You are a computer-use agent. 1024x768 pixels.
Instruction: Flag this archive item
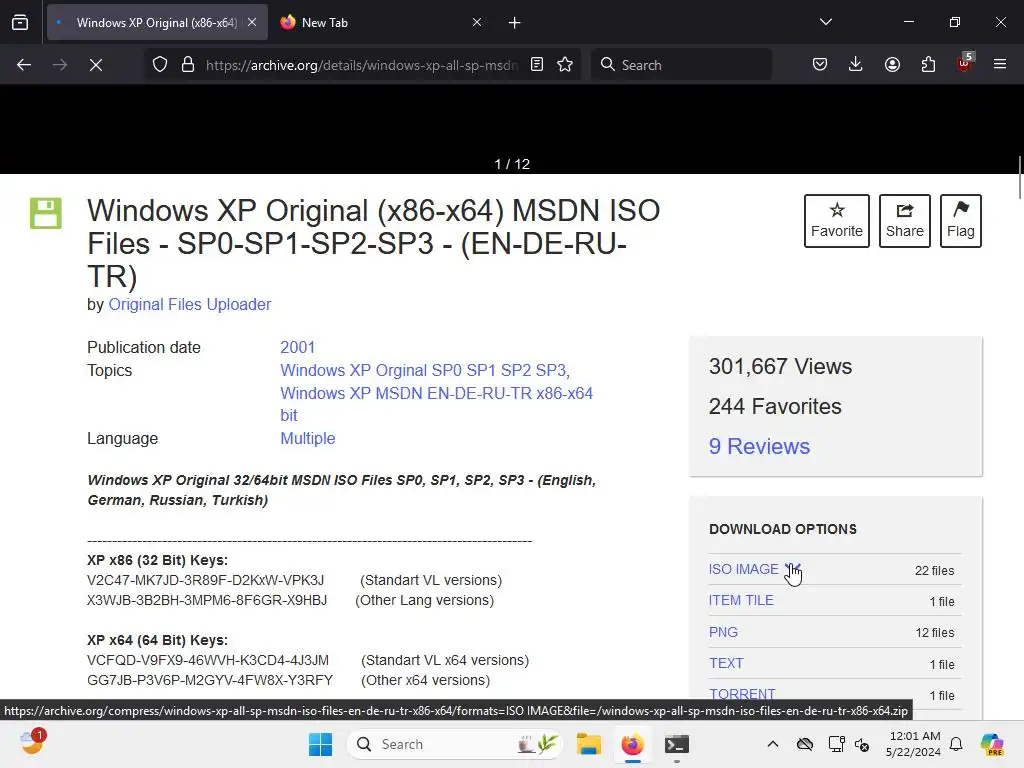pos(961,221)
